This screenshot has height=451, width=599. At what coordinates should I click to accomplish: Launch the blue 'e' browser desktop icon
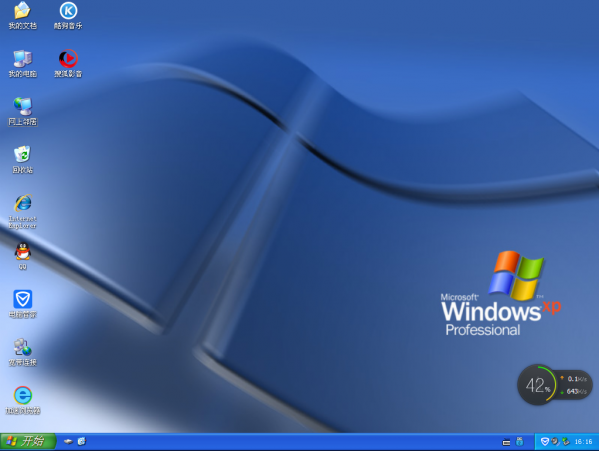click(x=23, y=395)
